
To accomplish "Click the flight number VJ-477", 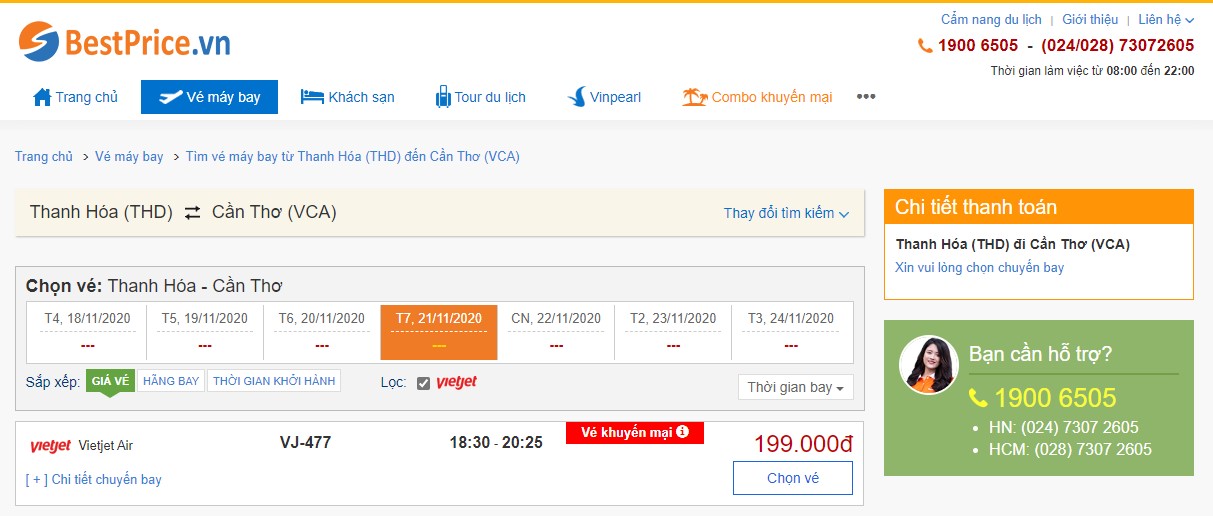I will point(305,442).
